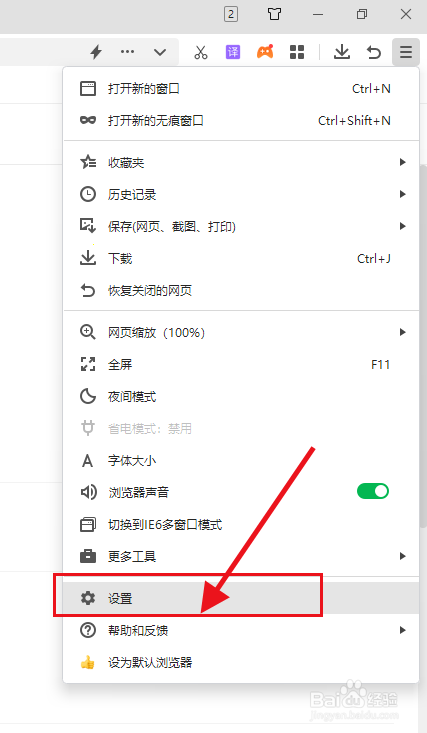
Task: Open 网页缩放 (100%) zoom control
Action: click(x=241, y=332)
